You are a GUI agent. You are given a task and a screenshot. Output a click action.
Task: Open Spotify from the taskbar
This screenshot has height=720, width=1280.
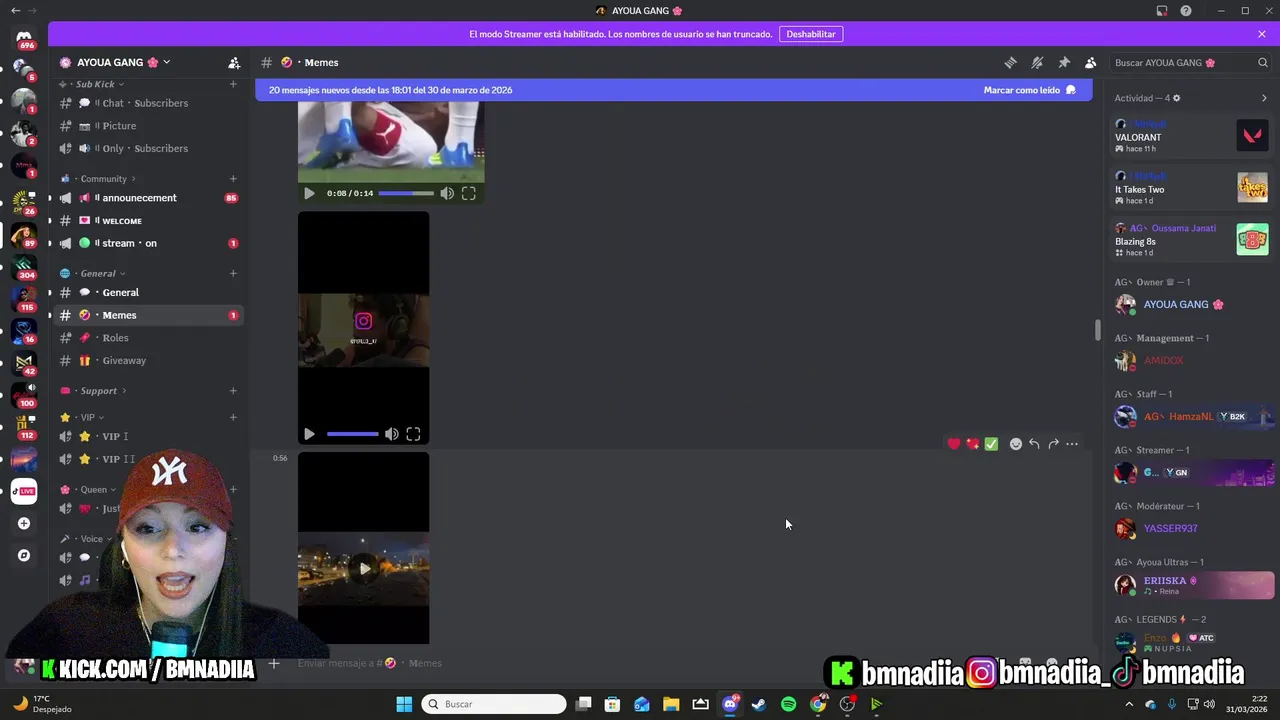788,704
